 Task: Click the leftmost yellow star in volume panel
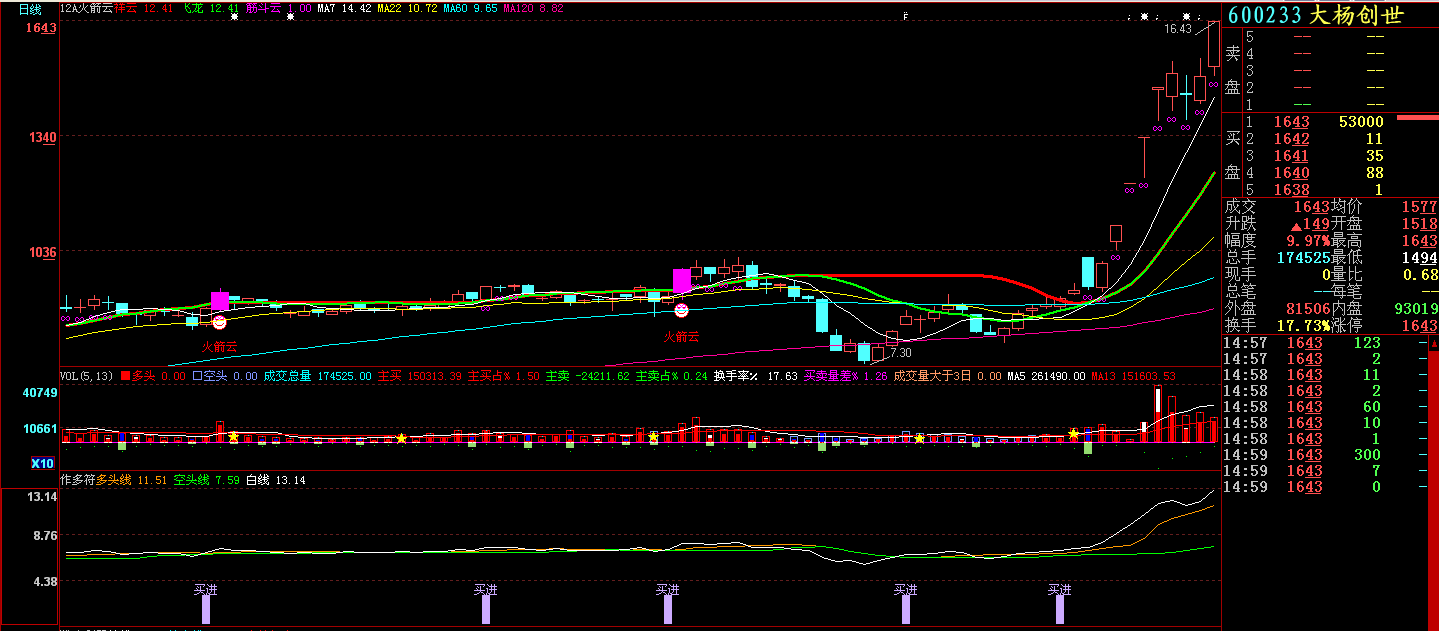(233, 437)
